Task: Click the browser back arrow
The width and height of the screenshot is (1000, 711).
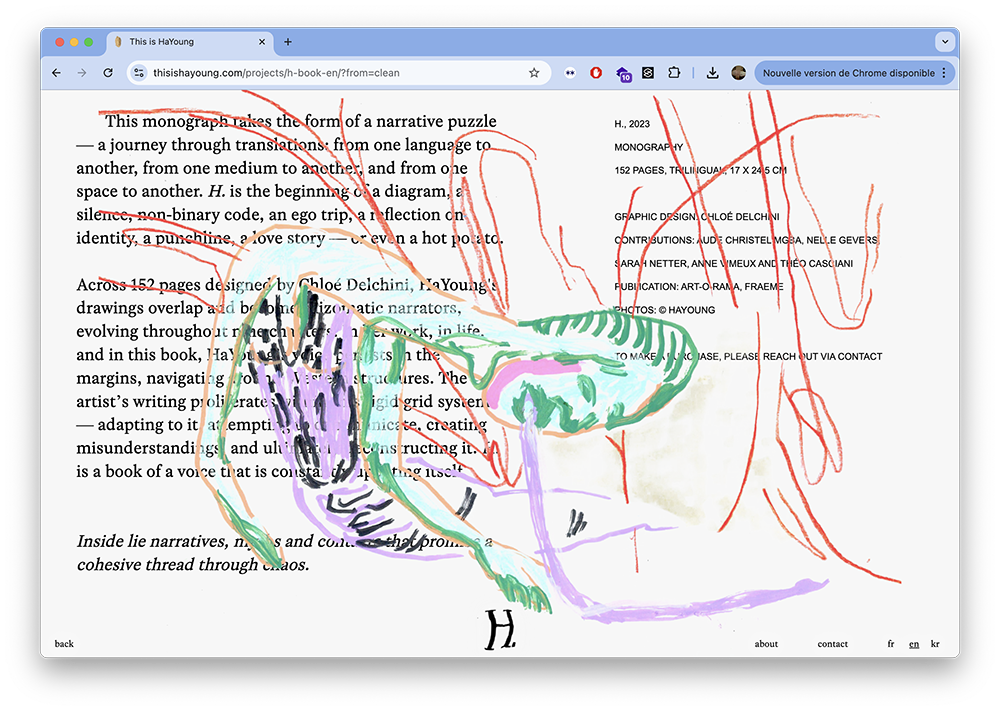Action: [56, 73]
